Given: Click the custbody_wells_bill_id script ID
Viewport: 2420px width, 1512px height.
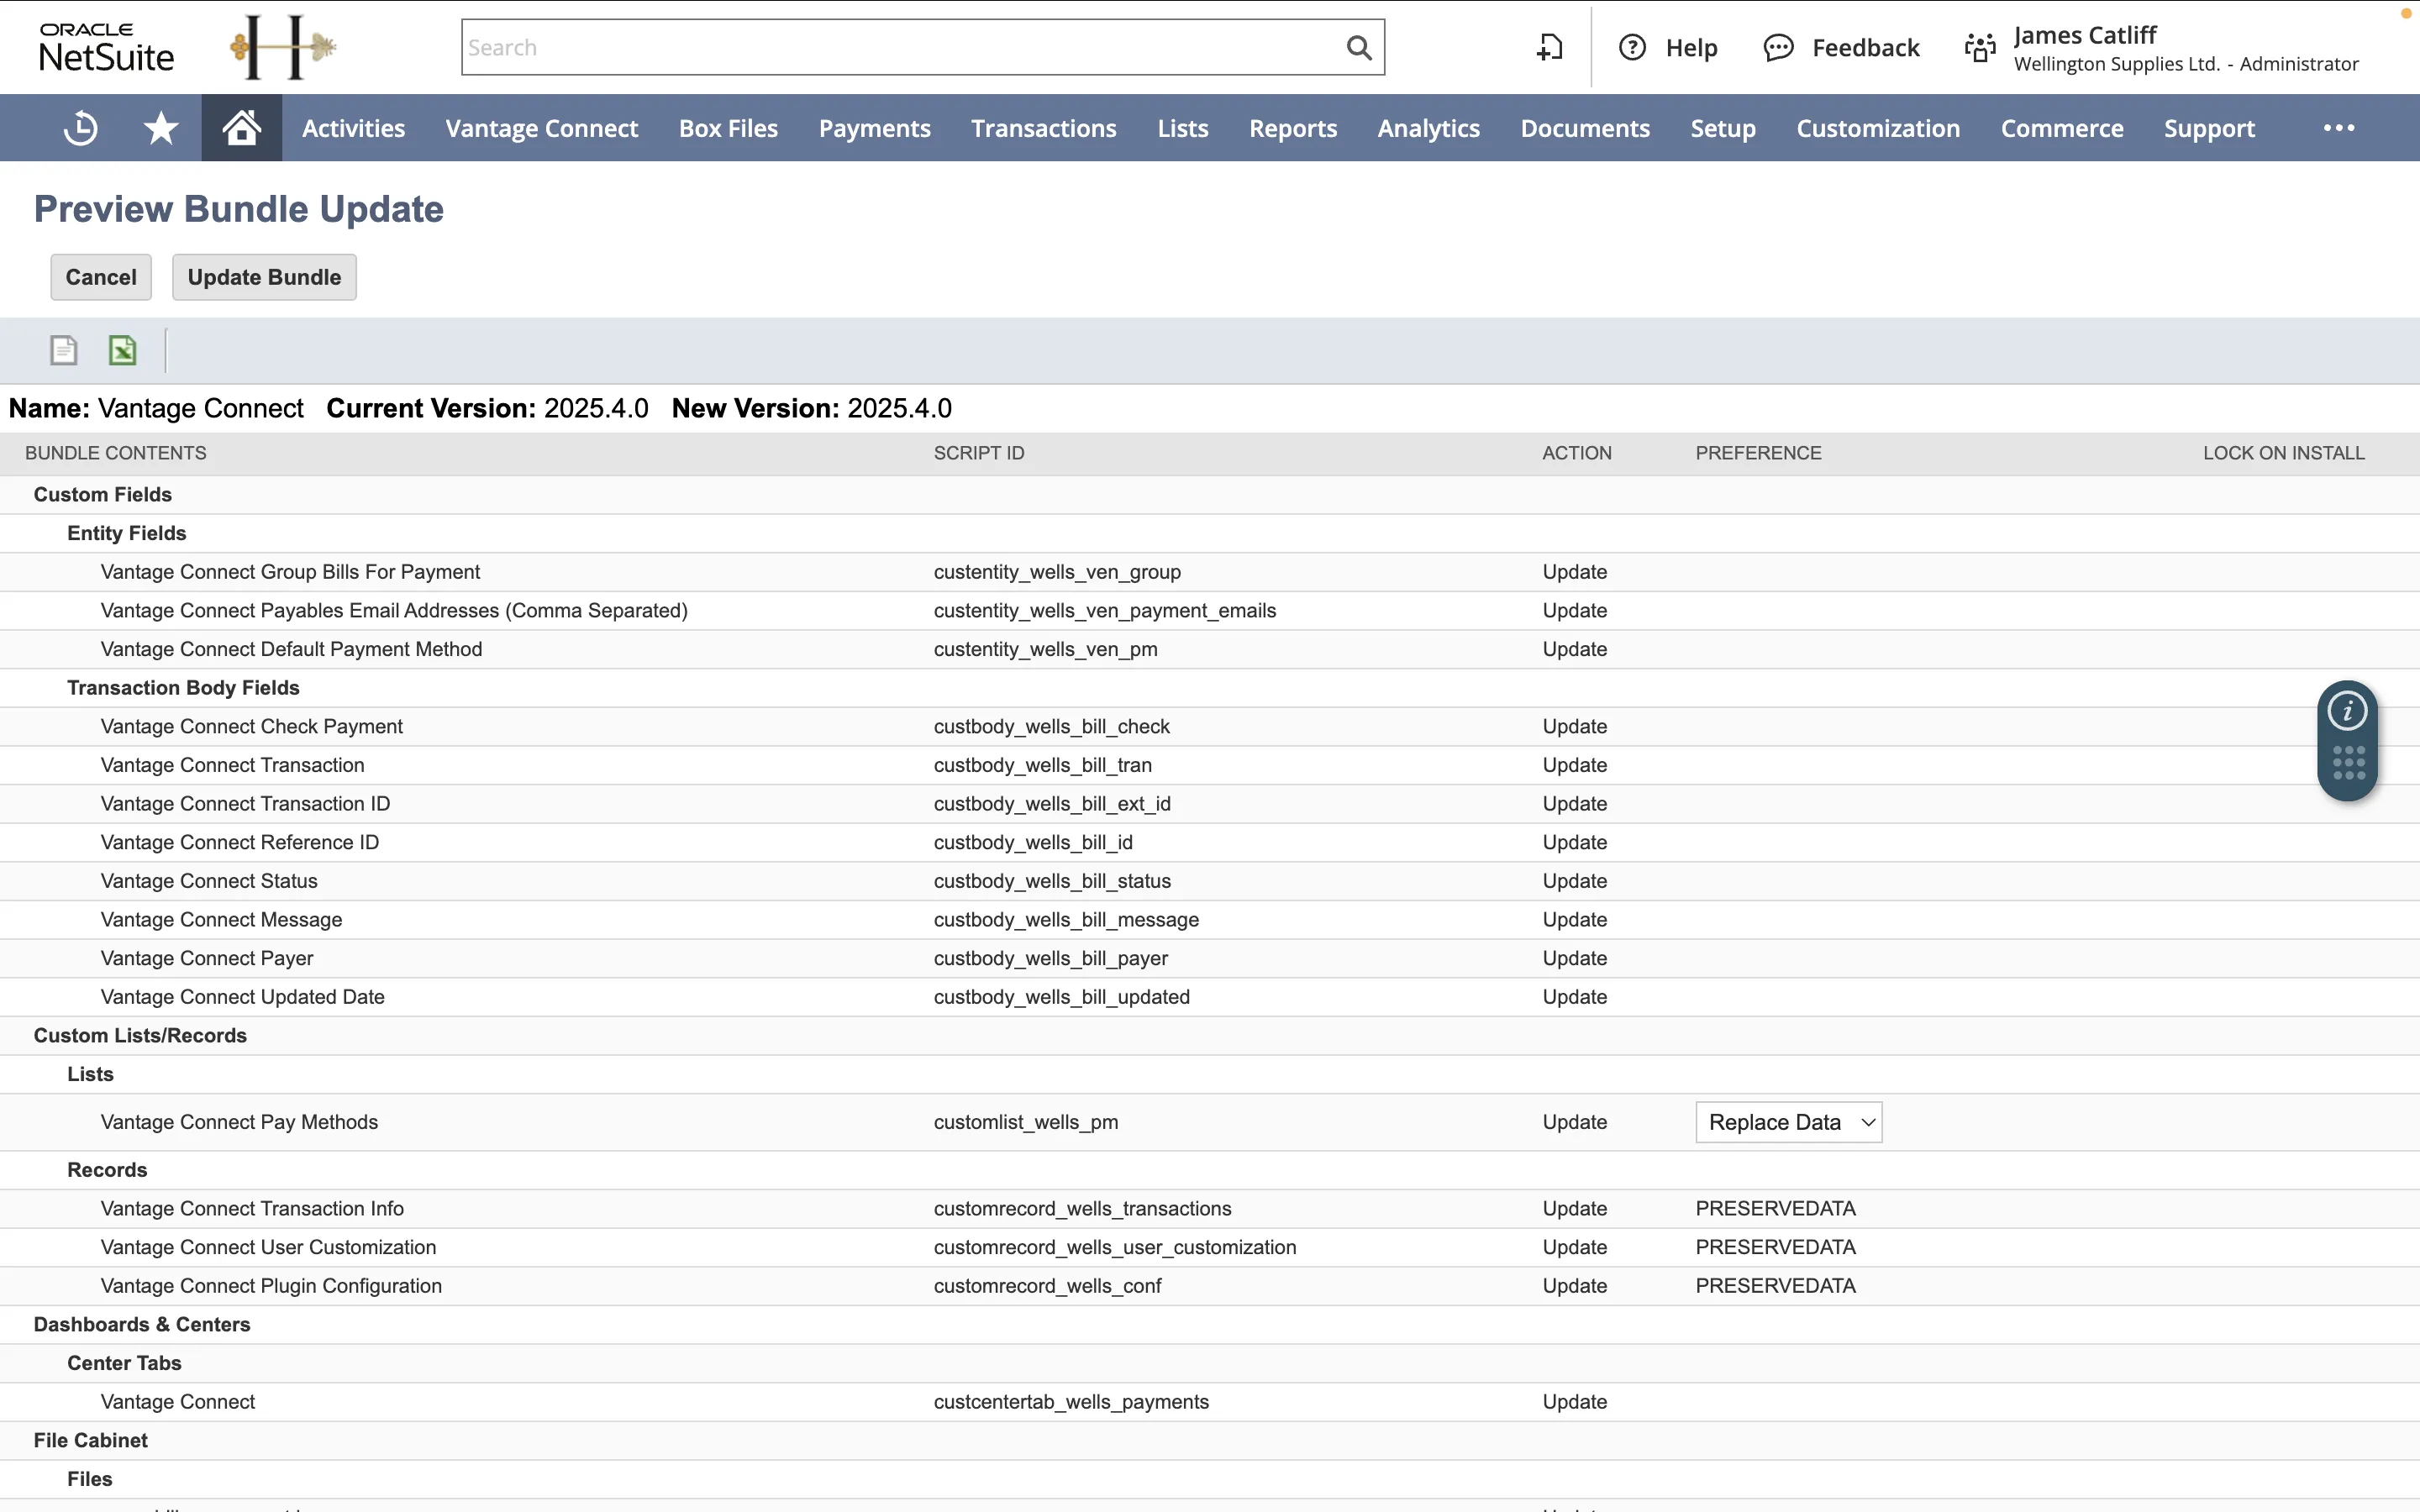Looking at the screenshot, I should tap(1033, 842).
